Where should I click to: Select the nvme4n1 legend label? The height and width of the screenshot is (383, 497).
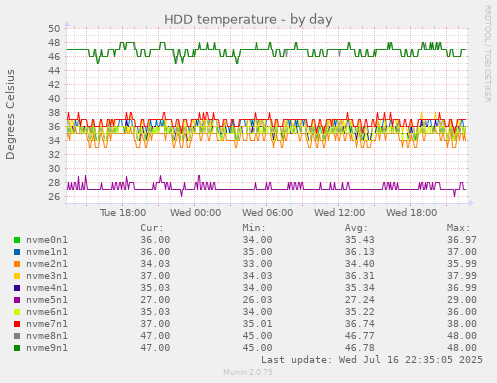[x=47, y=288]
